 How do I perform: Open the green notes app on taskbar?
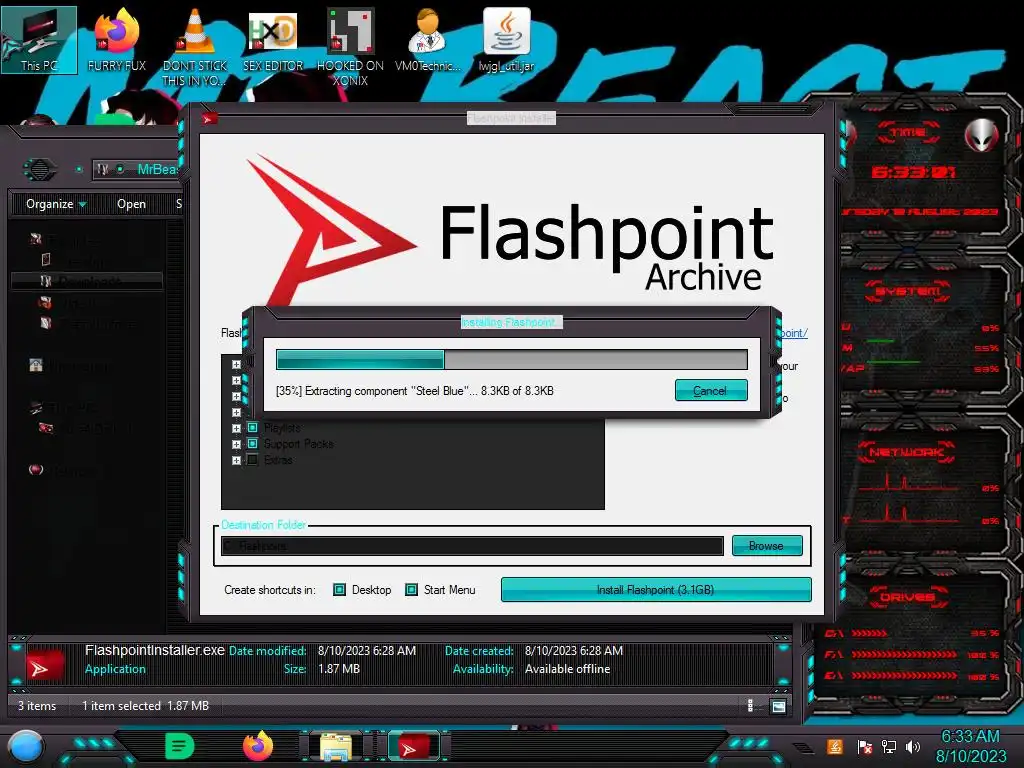179,746
